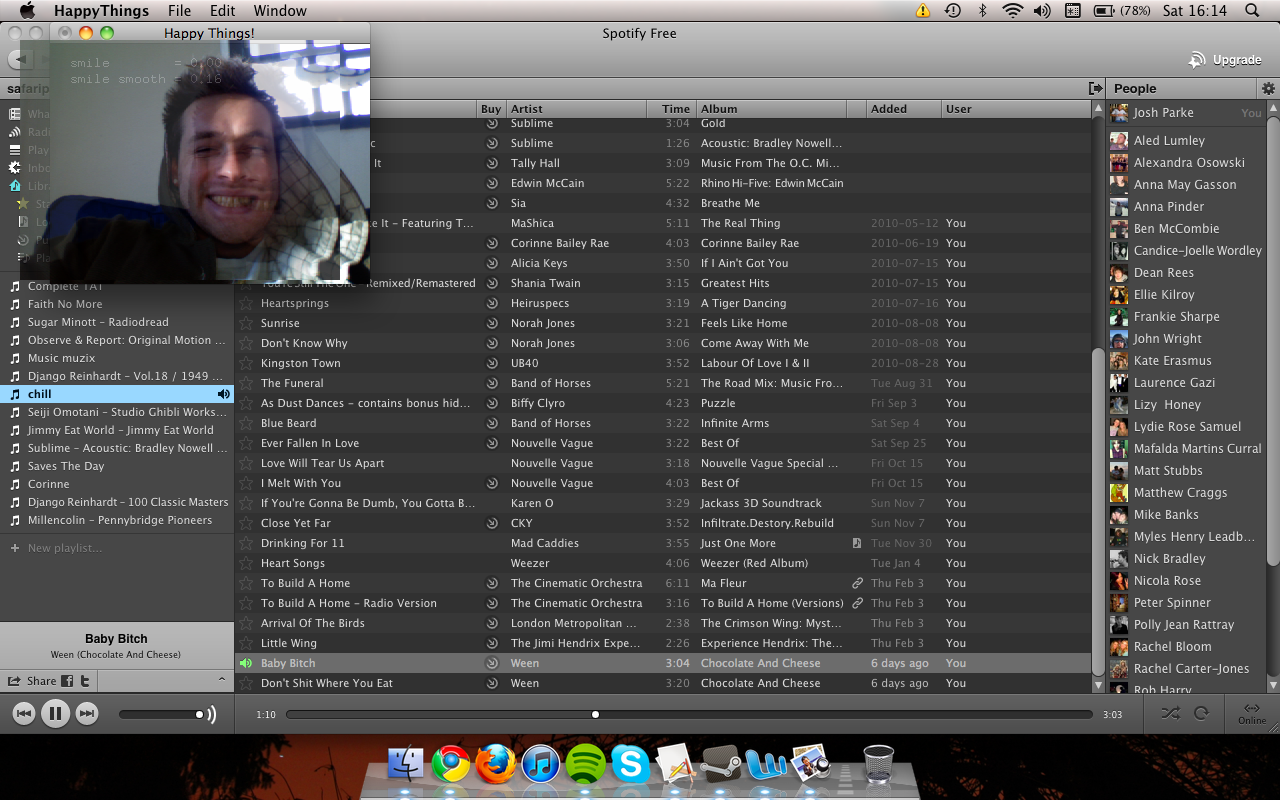Open the Window menu
The width and height of the screenshot is (1280, 800).
click(x=280, y=11)
